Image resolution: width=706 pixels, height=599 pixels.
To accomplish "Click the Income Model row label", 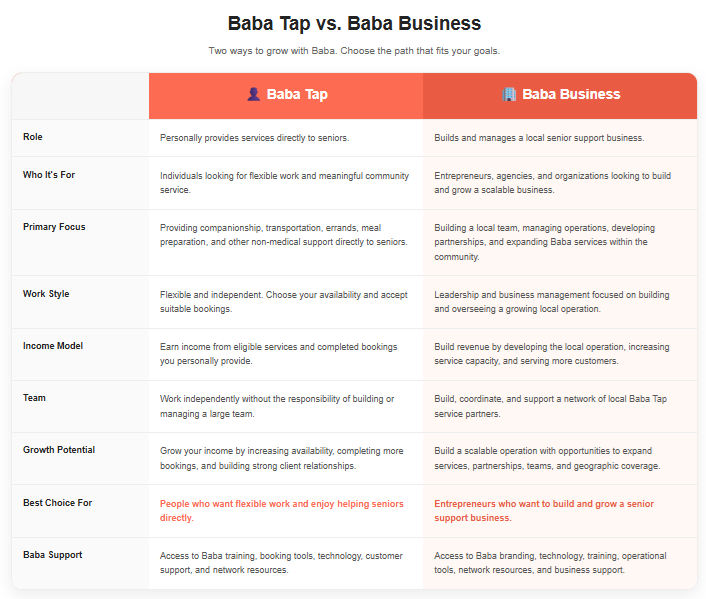I will pyautogui.click(x=53, y=346).
